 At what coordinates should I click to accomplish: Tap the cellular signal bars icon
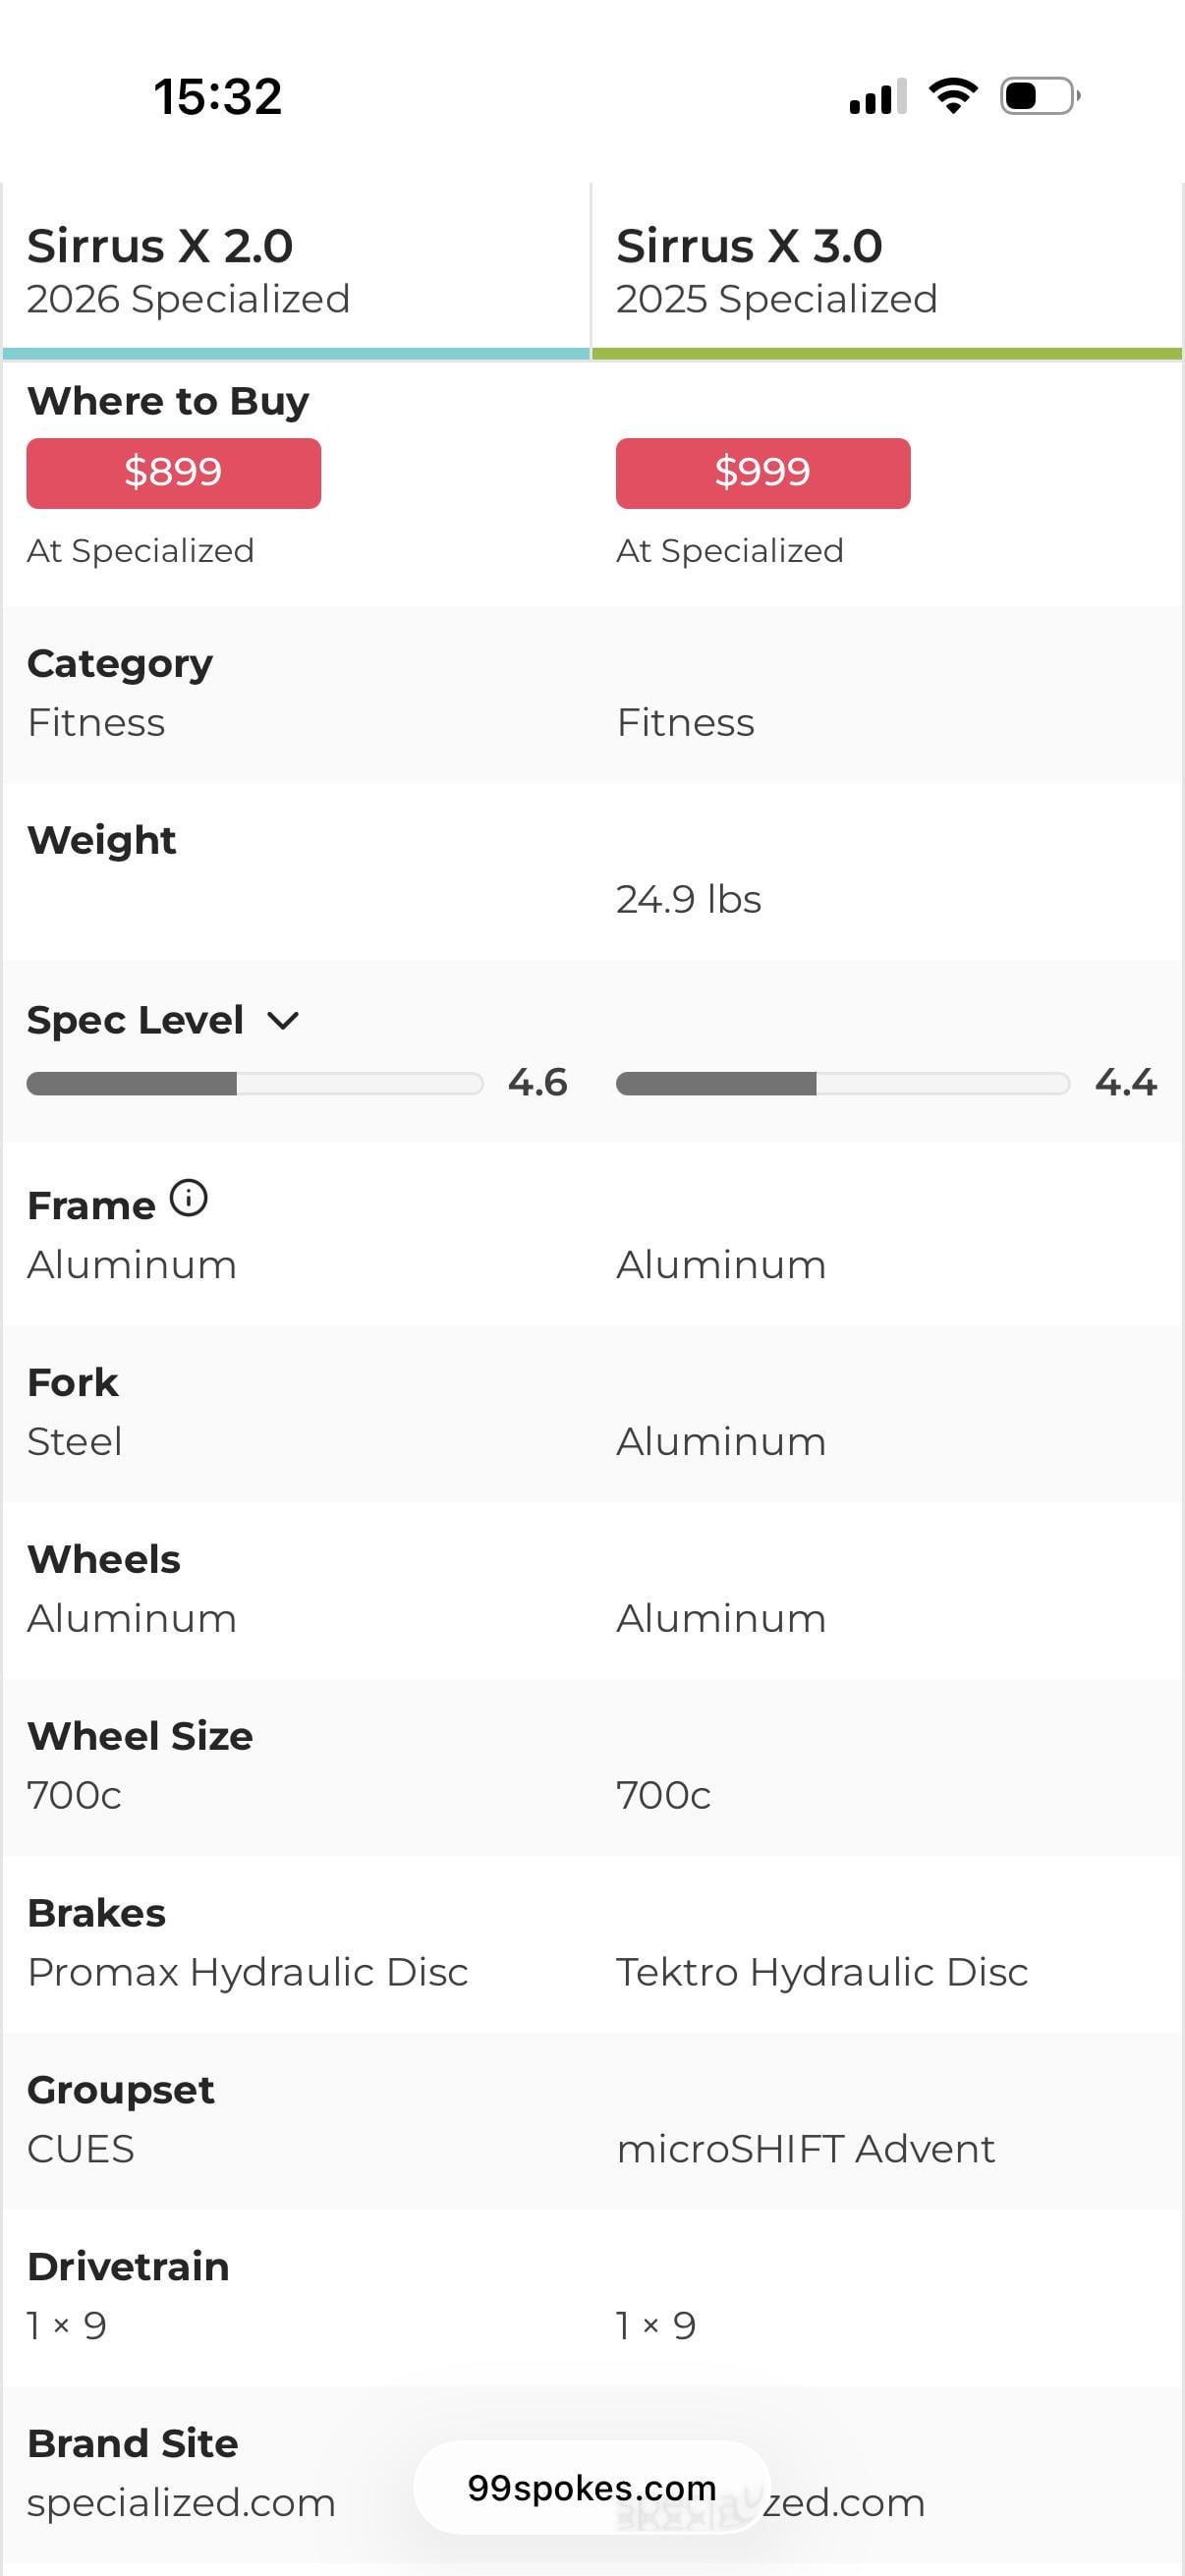click(x=877, y=97)
